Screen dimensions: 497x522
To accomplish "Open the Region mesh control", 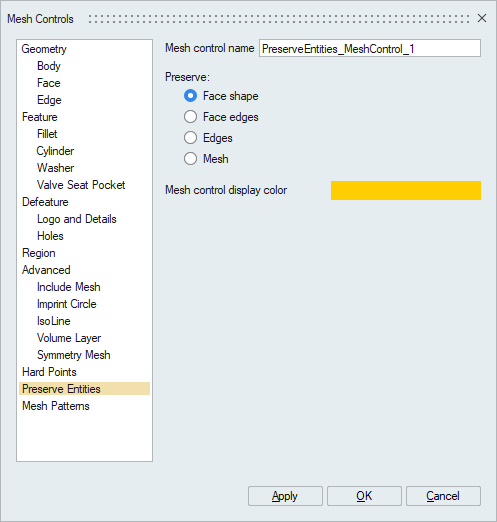I will [39, 253].
